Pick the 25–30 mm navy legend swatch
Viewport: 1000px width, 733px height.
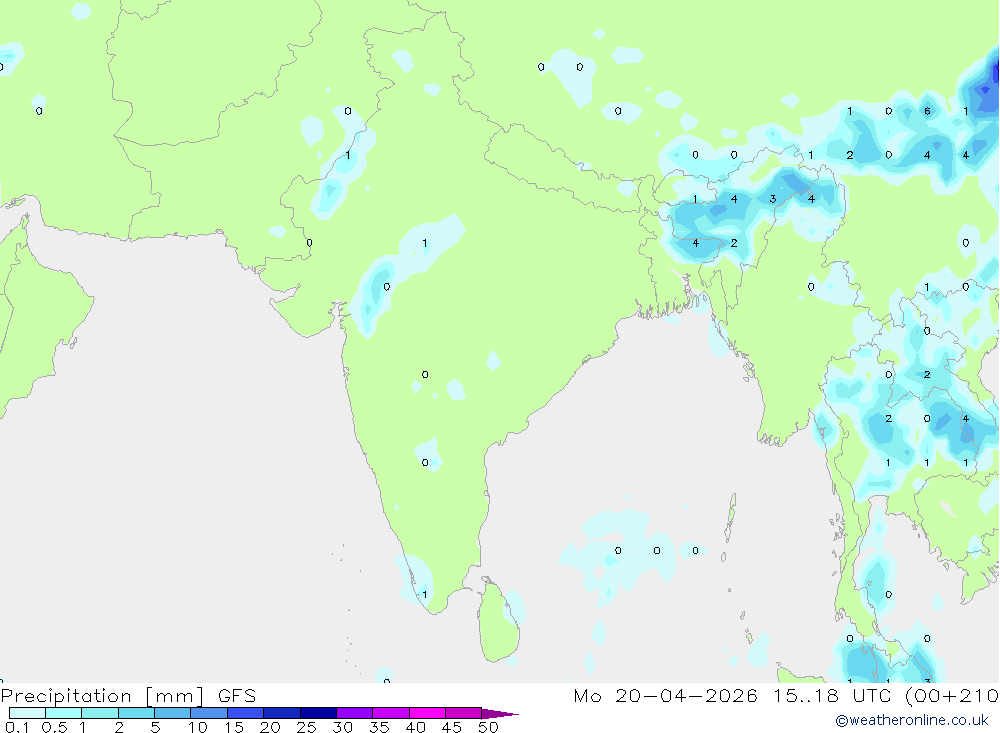(x=318, y=713)
